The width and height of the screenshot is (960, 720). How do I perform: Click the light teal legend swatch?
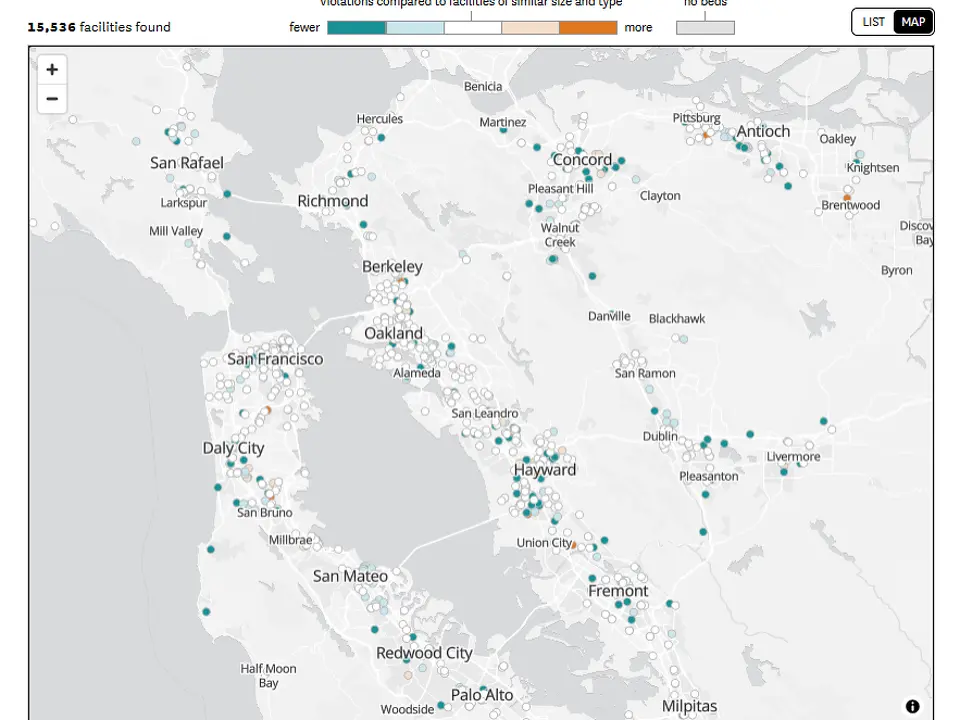414,28
